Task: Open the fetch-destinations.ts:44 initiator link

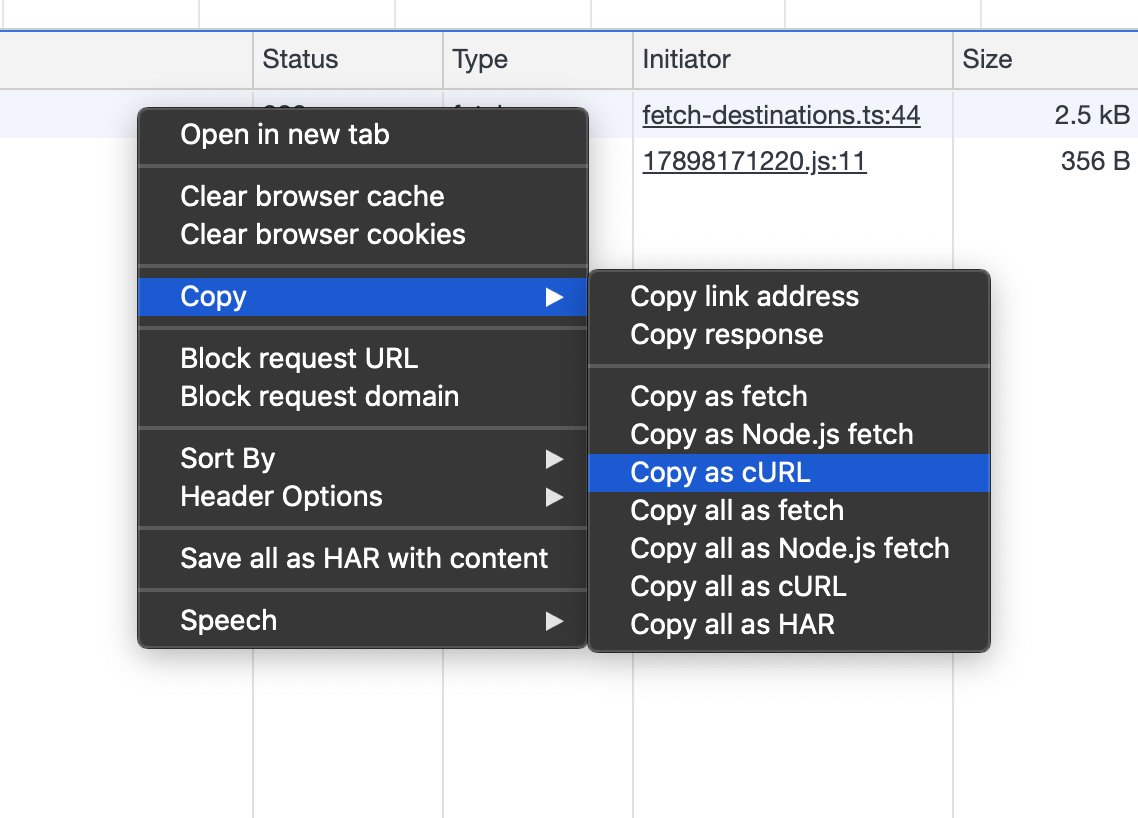Action: [780, 116]
